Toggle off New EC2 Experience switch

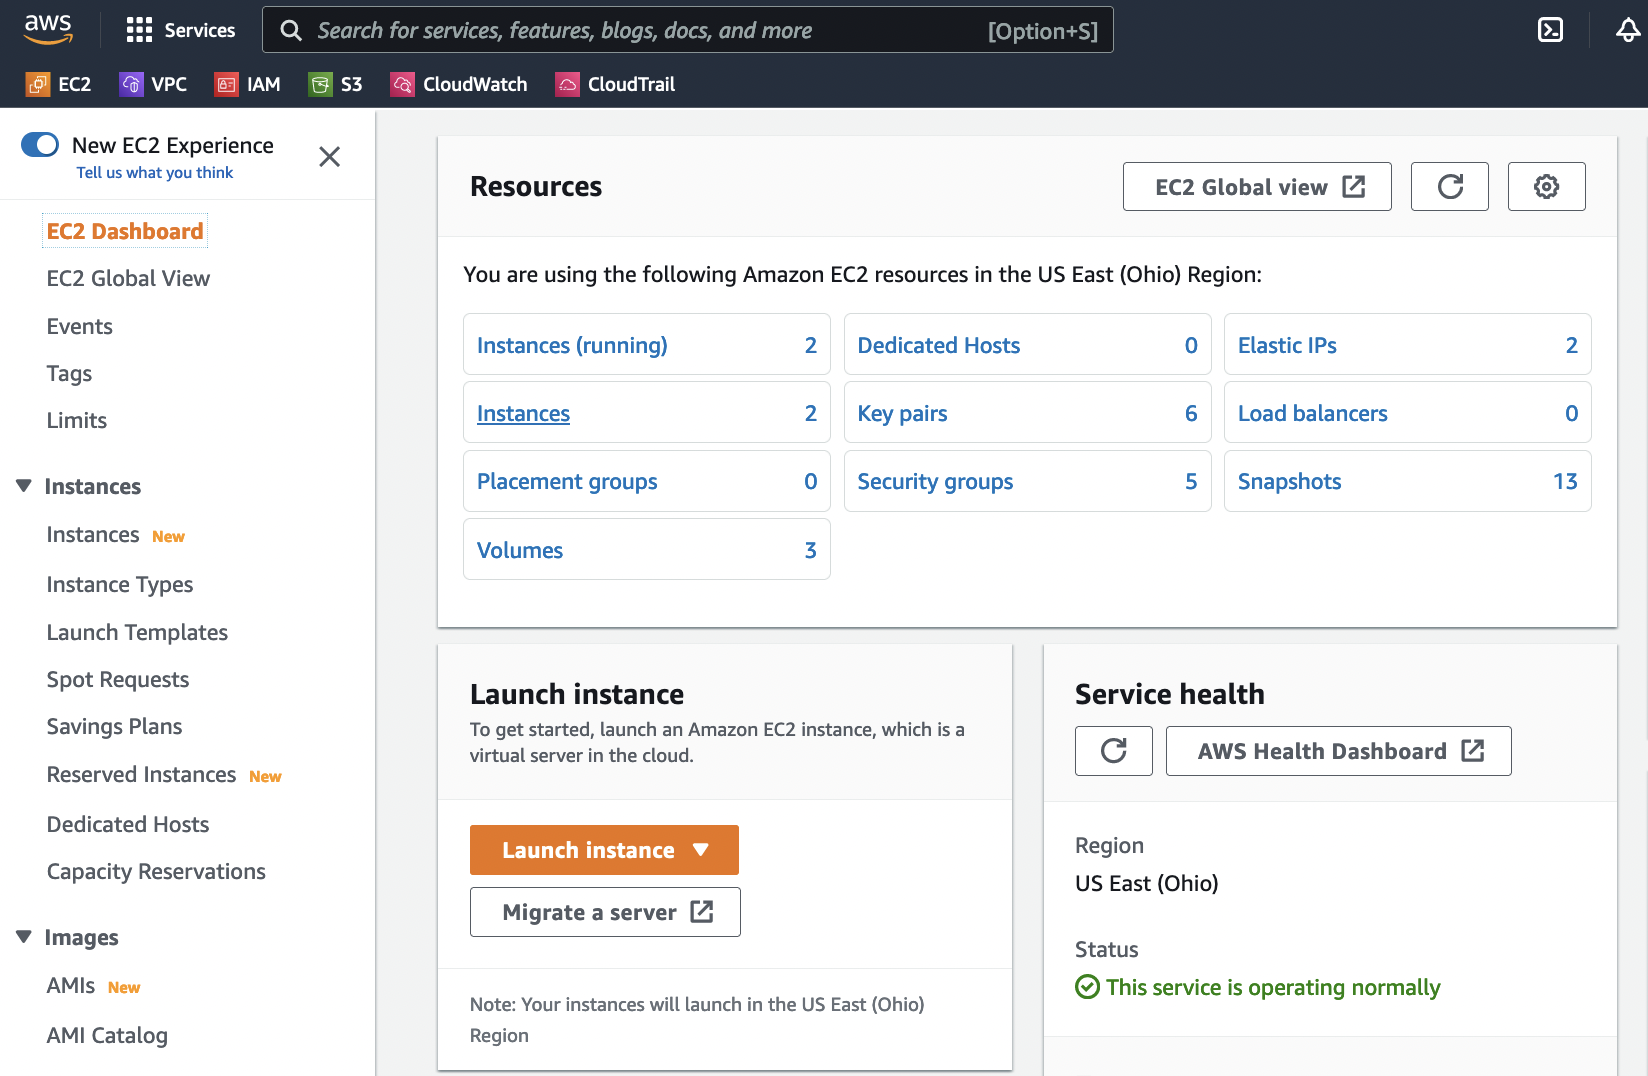40,145
